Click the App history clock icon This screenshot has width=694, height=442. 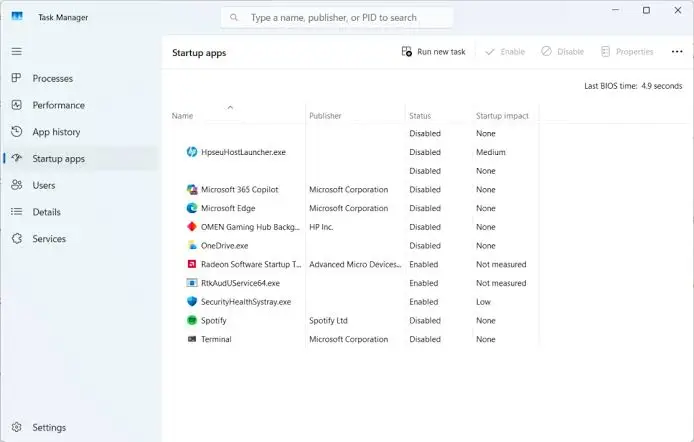tap(16, 131)
